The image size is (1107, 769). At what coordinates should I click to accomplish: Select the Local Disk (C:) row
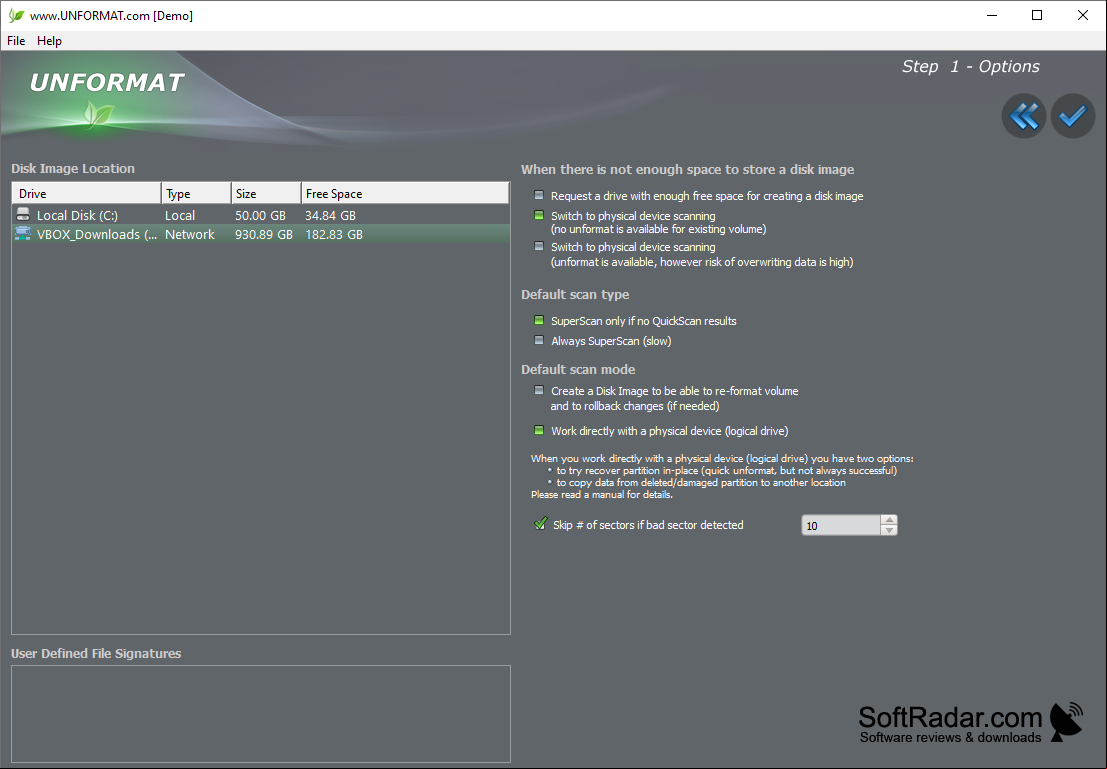tap(261, 215)
